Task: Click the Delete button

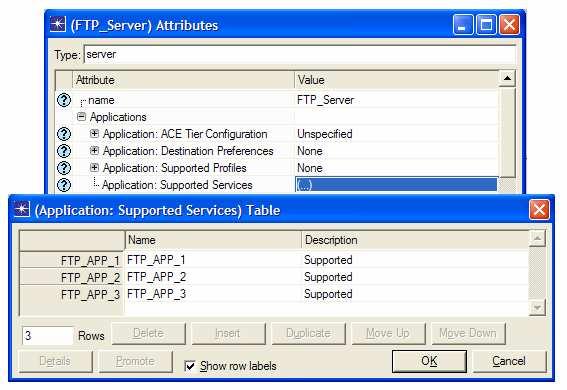Action: click(x=148, y=333)
